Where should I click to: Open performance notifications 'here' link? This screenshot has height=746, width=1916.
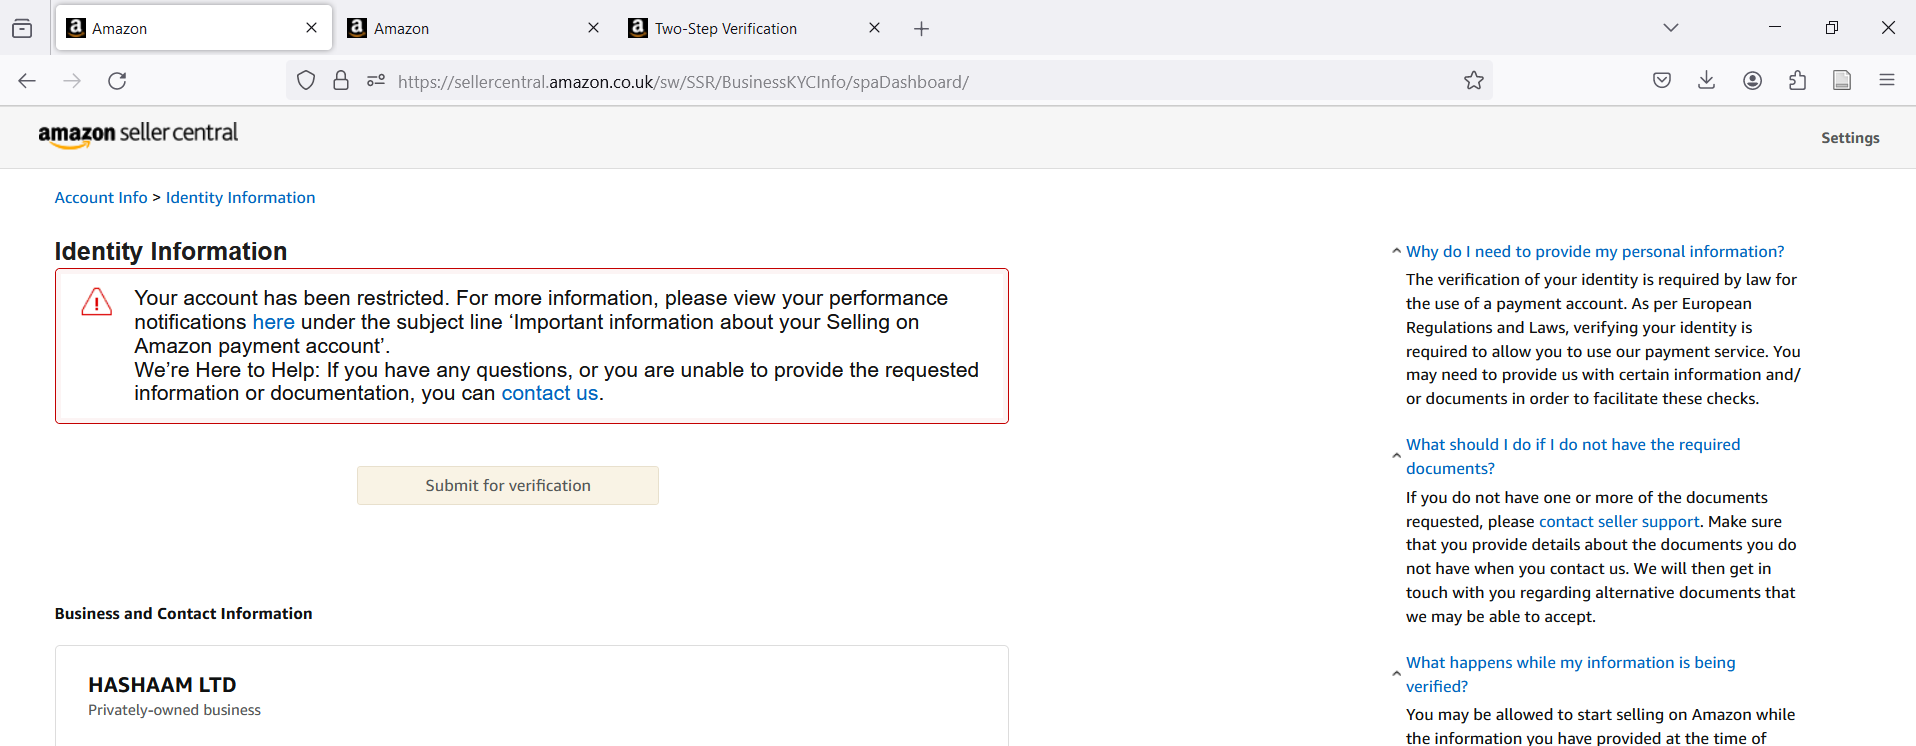pos(273,322)
